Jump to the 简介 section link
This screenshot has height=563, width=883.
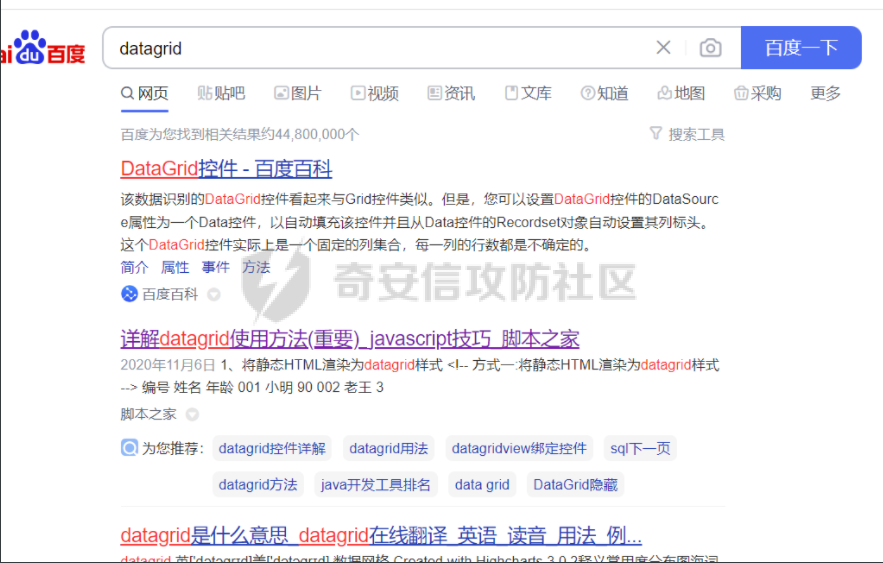[x=135, y=267]
